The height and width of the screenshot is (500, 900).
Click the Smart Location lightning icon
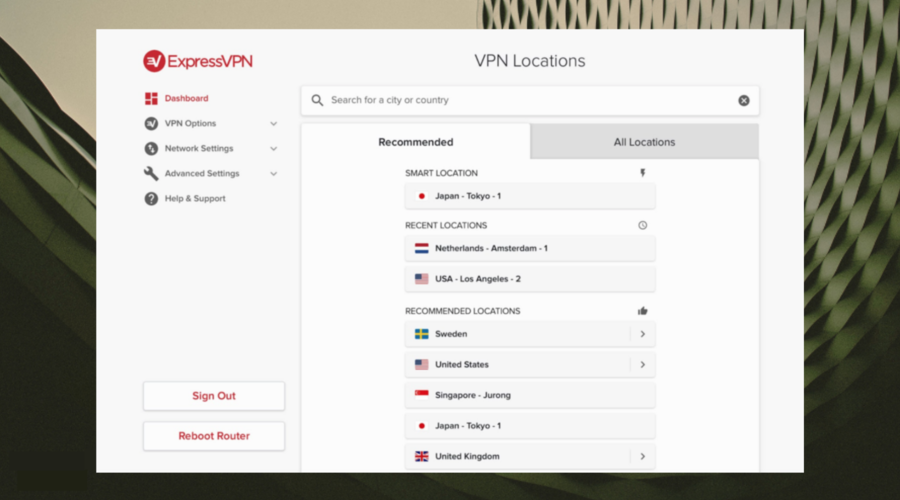point(642,173)
